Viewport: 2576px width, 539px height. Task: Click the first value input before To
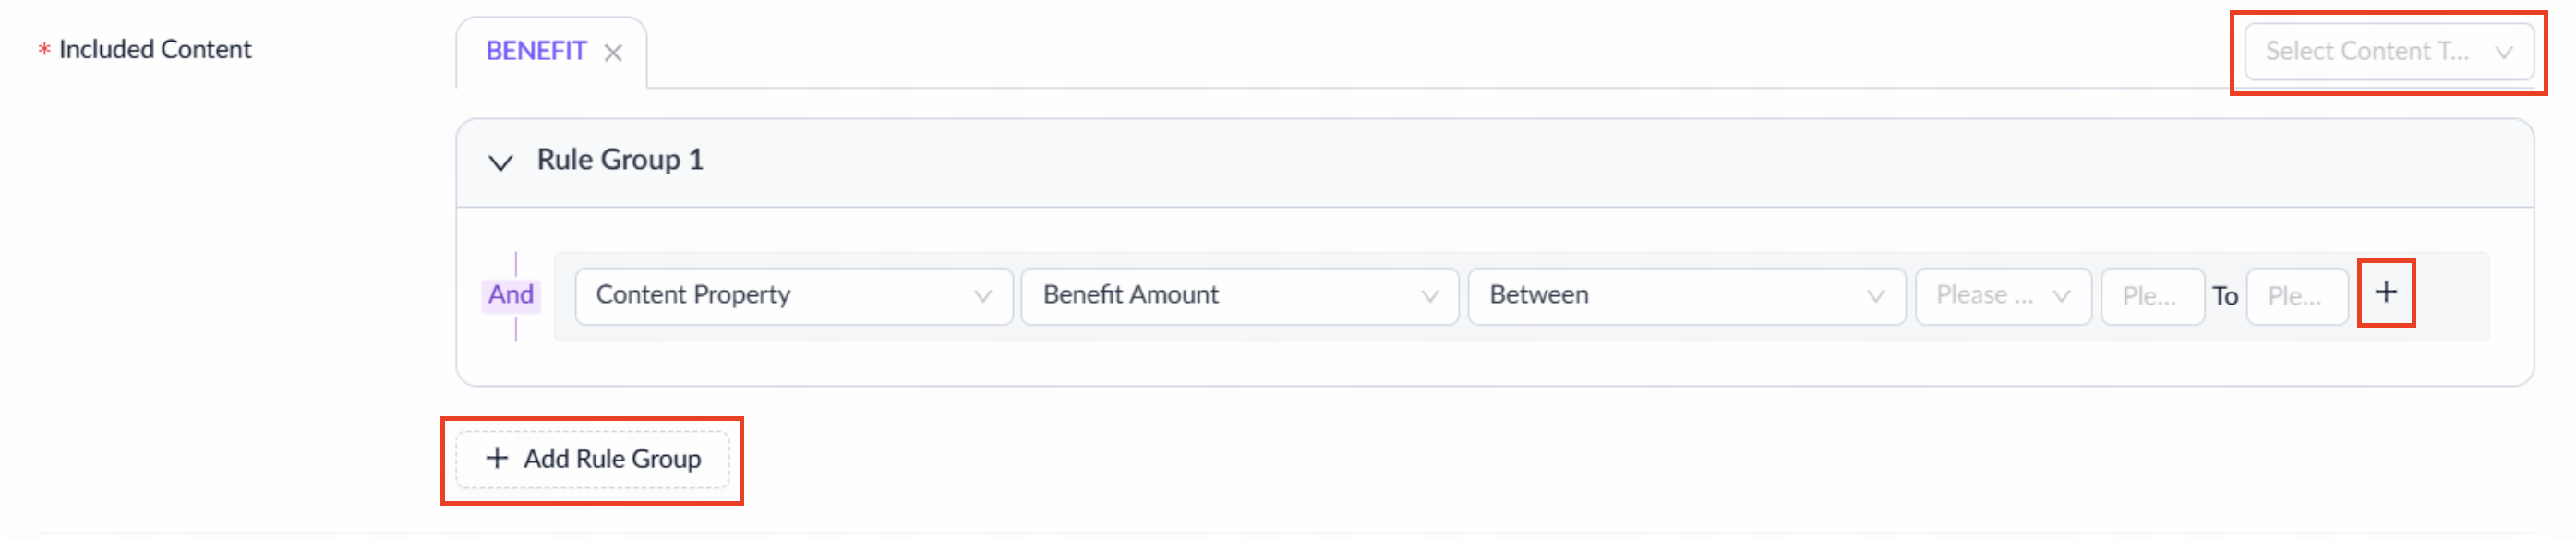(x=2152, y=296)
